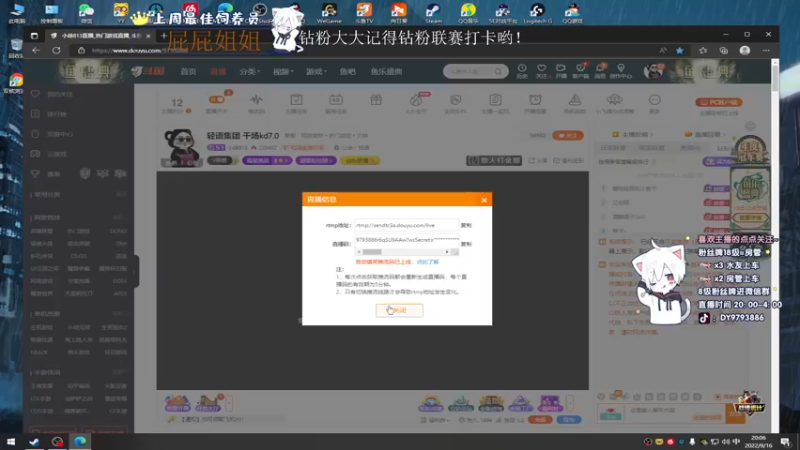Screen dimensions: 800x450
Task: Open the WeGame desktop shortcut
Action: tap(329, 13)
